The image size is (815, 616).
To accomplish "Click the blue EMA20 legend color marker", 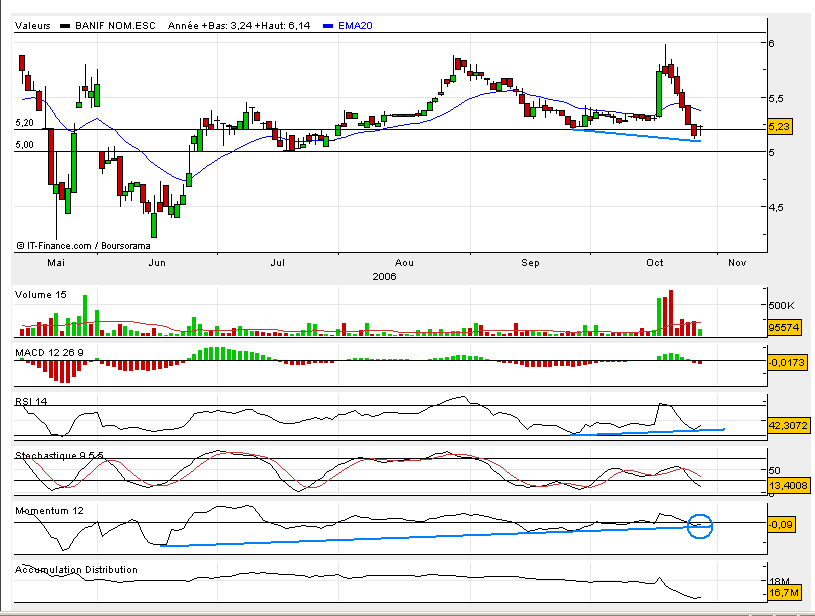I will coord(328,25).
